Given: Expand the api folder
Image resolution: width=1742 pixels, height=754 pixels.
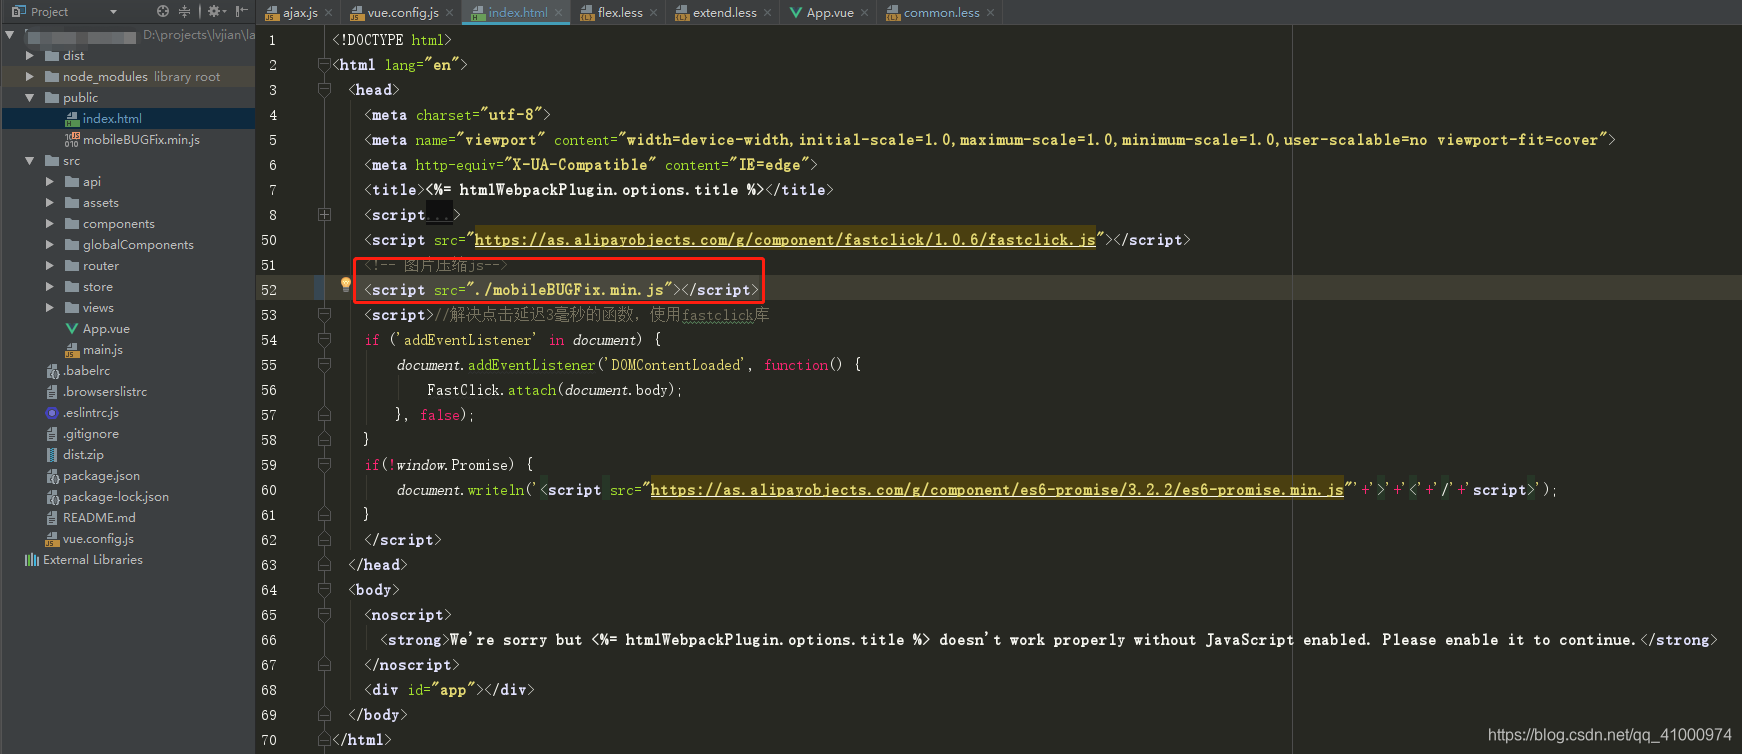Looking at the screenshot, I should (x=50, y=182).
